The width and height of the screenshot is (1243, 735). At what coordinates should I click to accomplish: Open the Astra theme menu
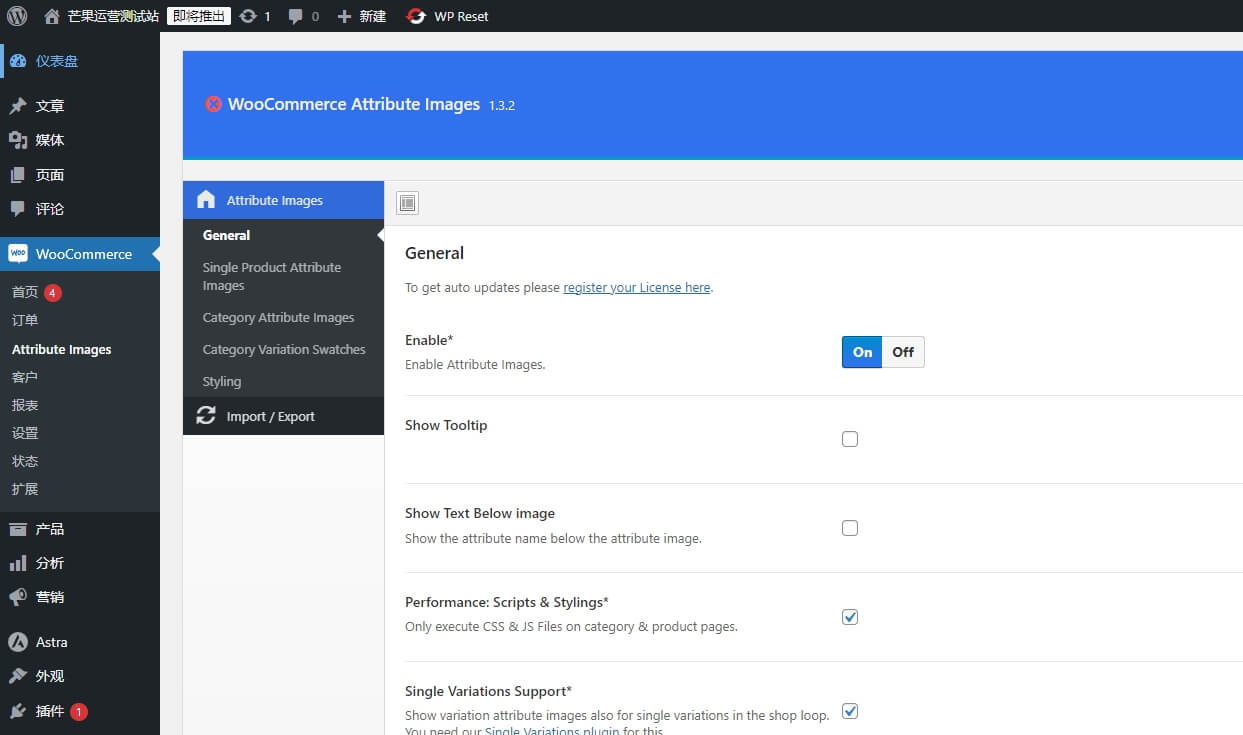[51, 642]
